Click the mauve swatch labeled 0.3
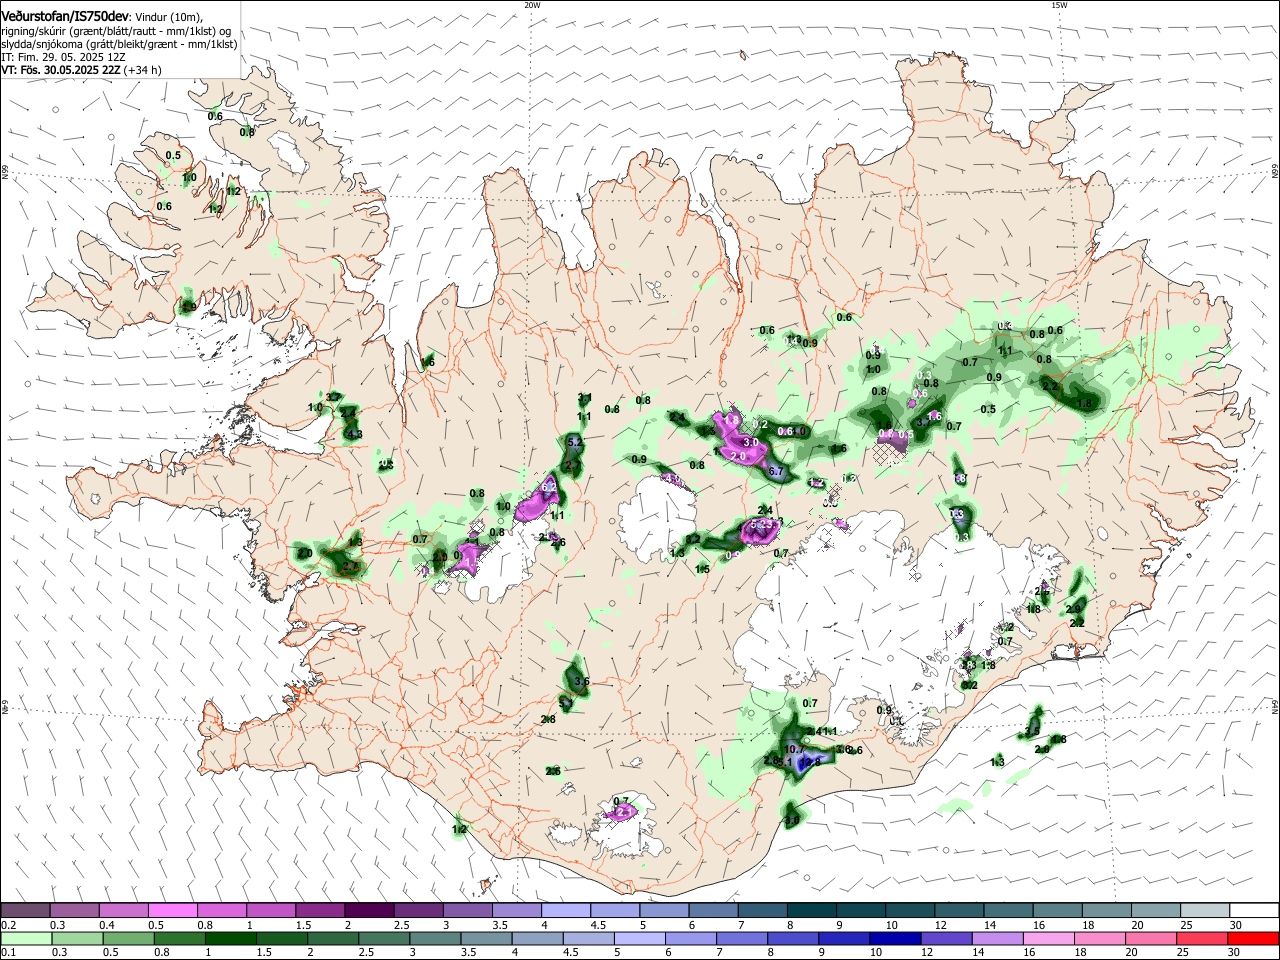 click(74, 910)
